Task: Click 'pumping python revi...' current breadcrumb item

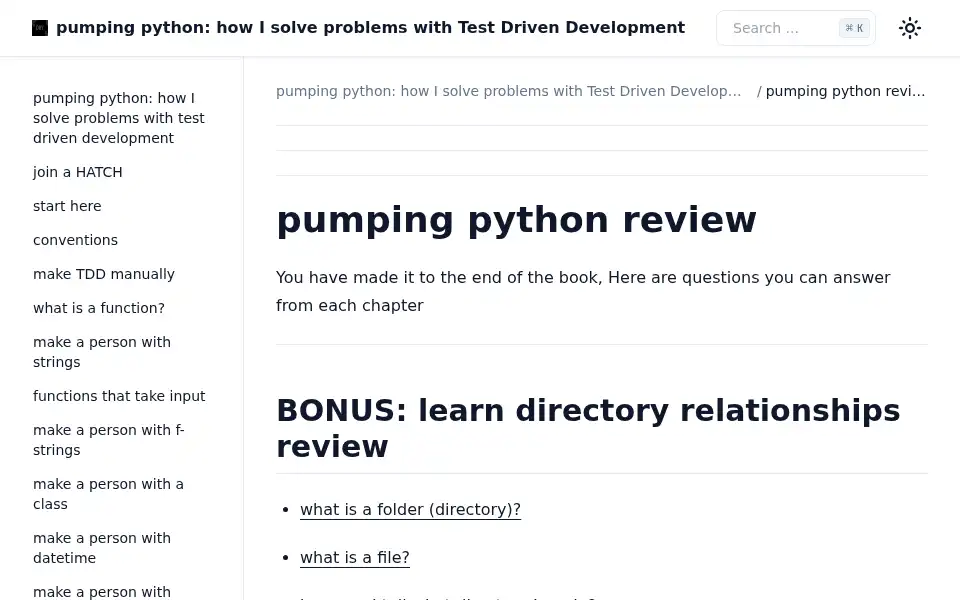Action: (845, 91)
